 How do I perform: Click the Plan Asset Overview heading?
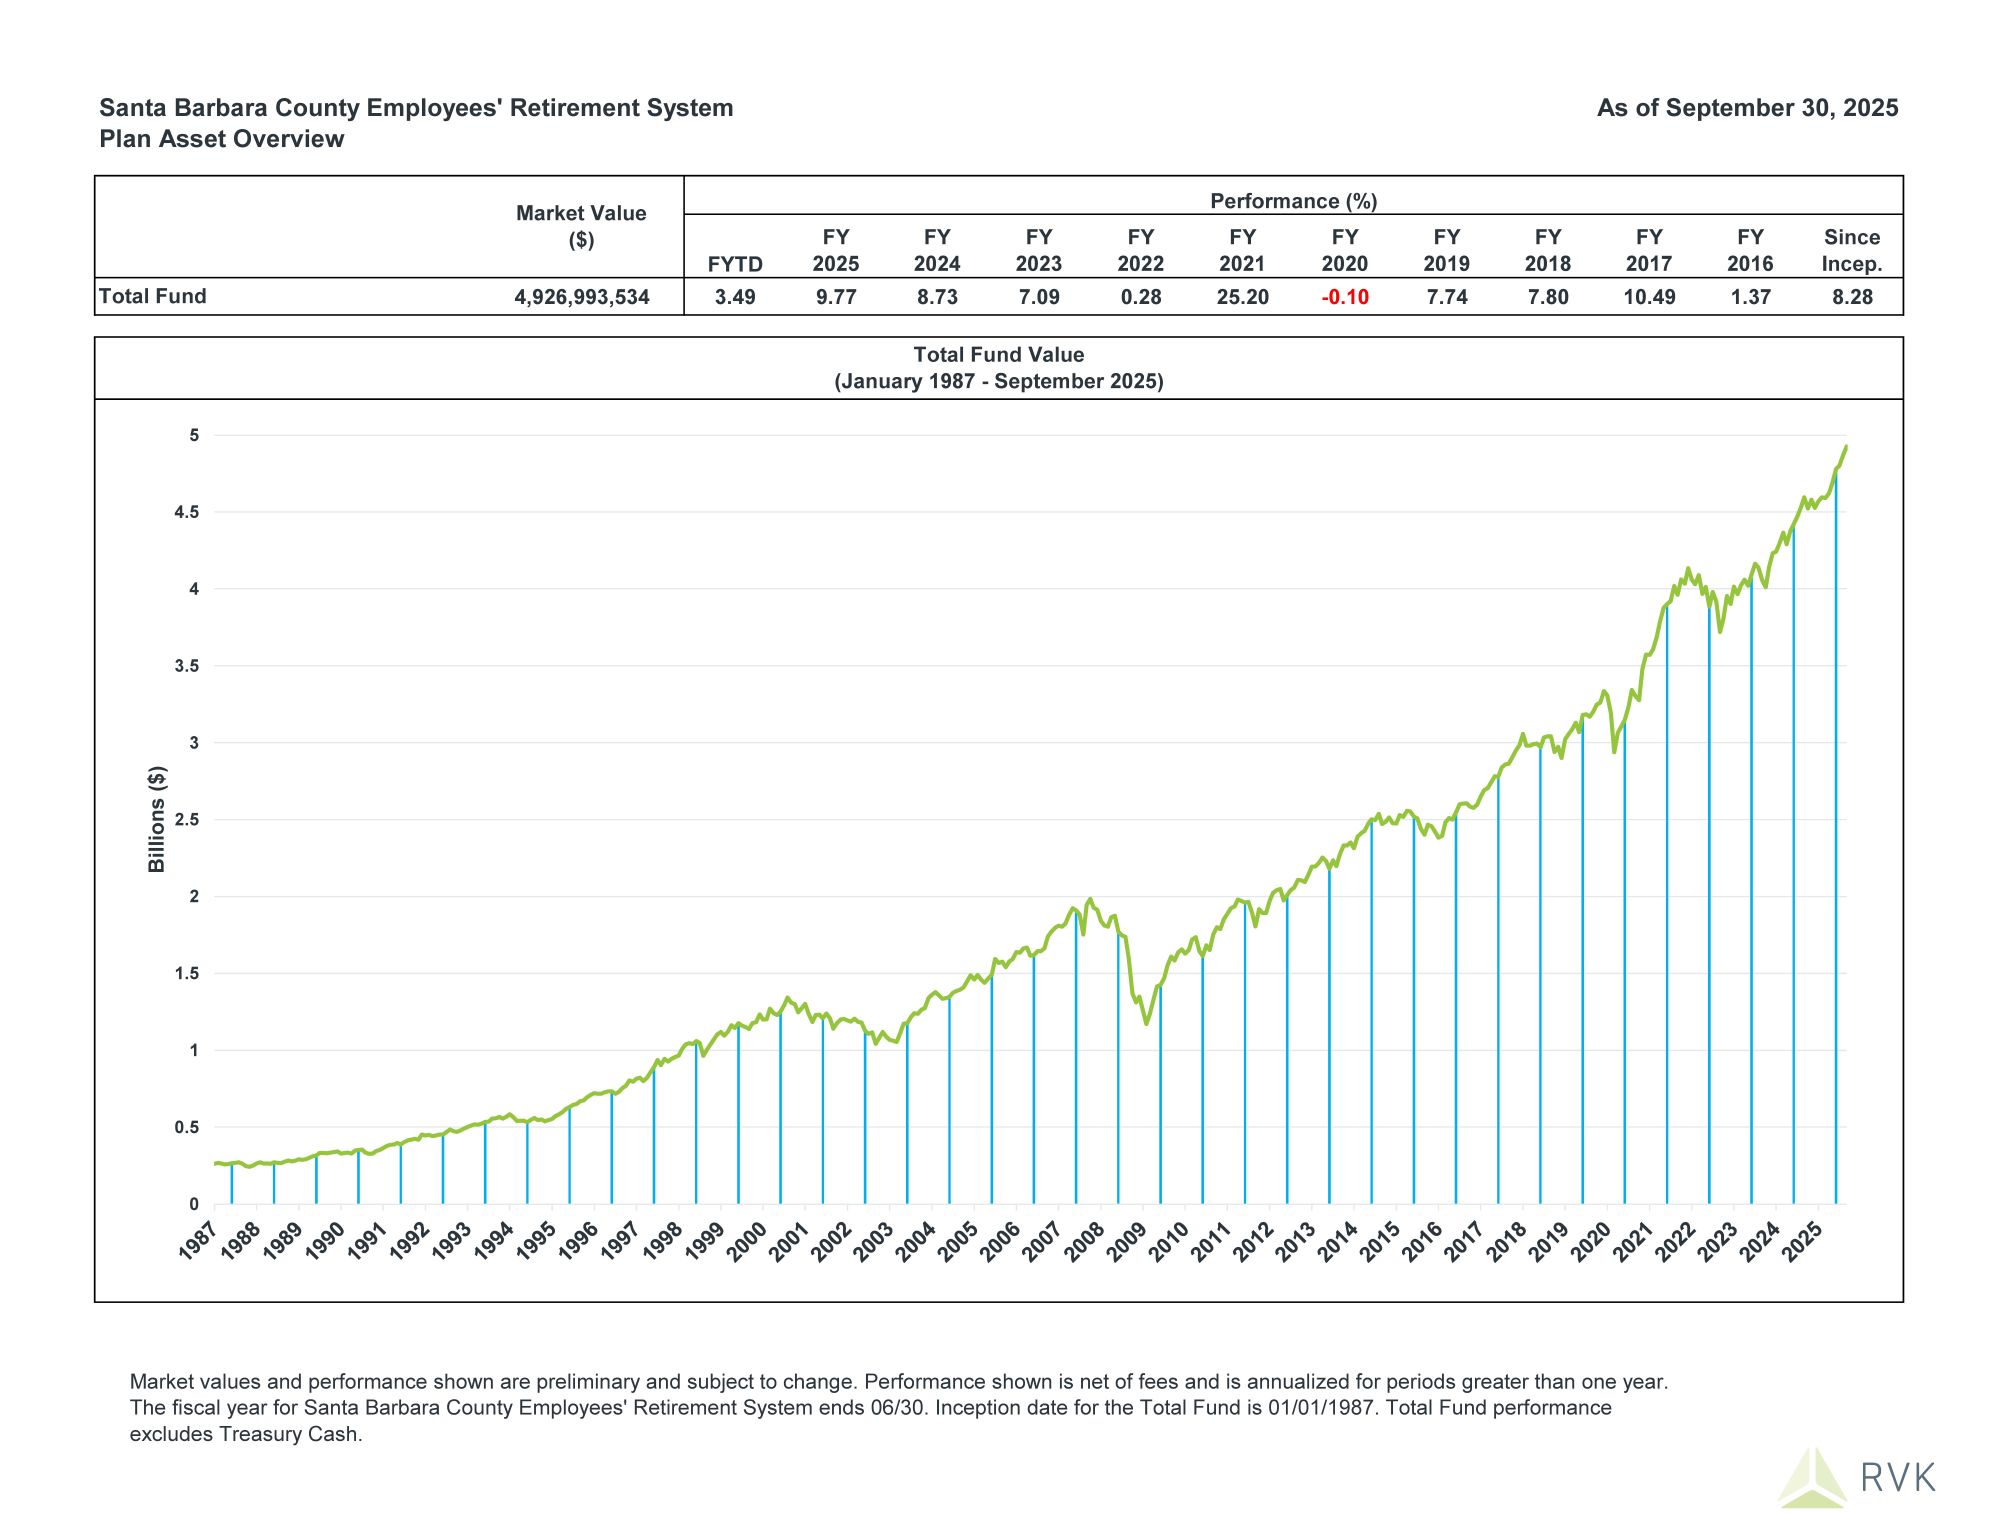point(222,139)
